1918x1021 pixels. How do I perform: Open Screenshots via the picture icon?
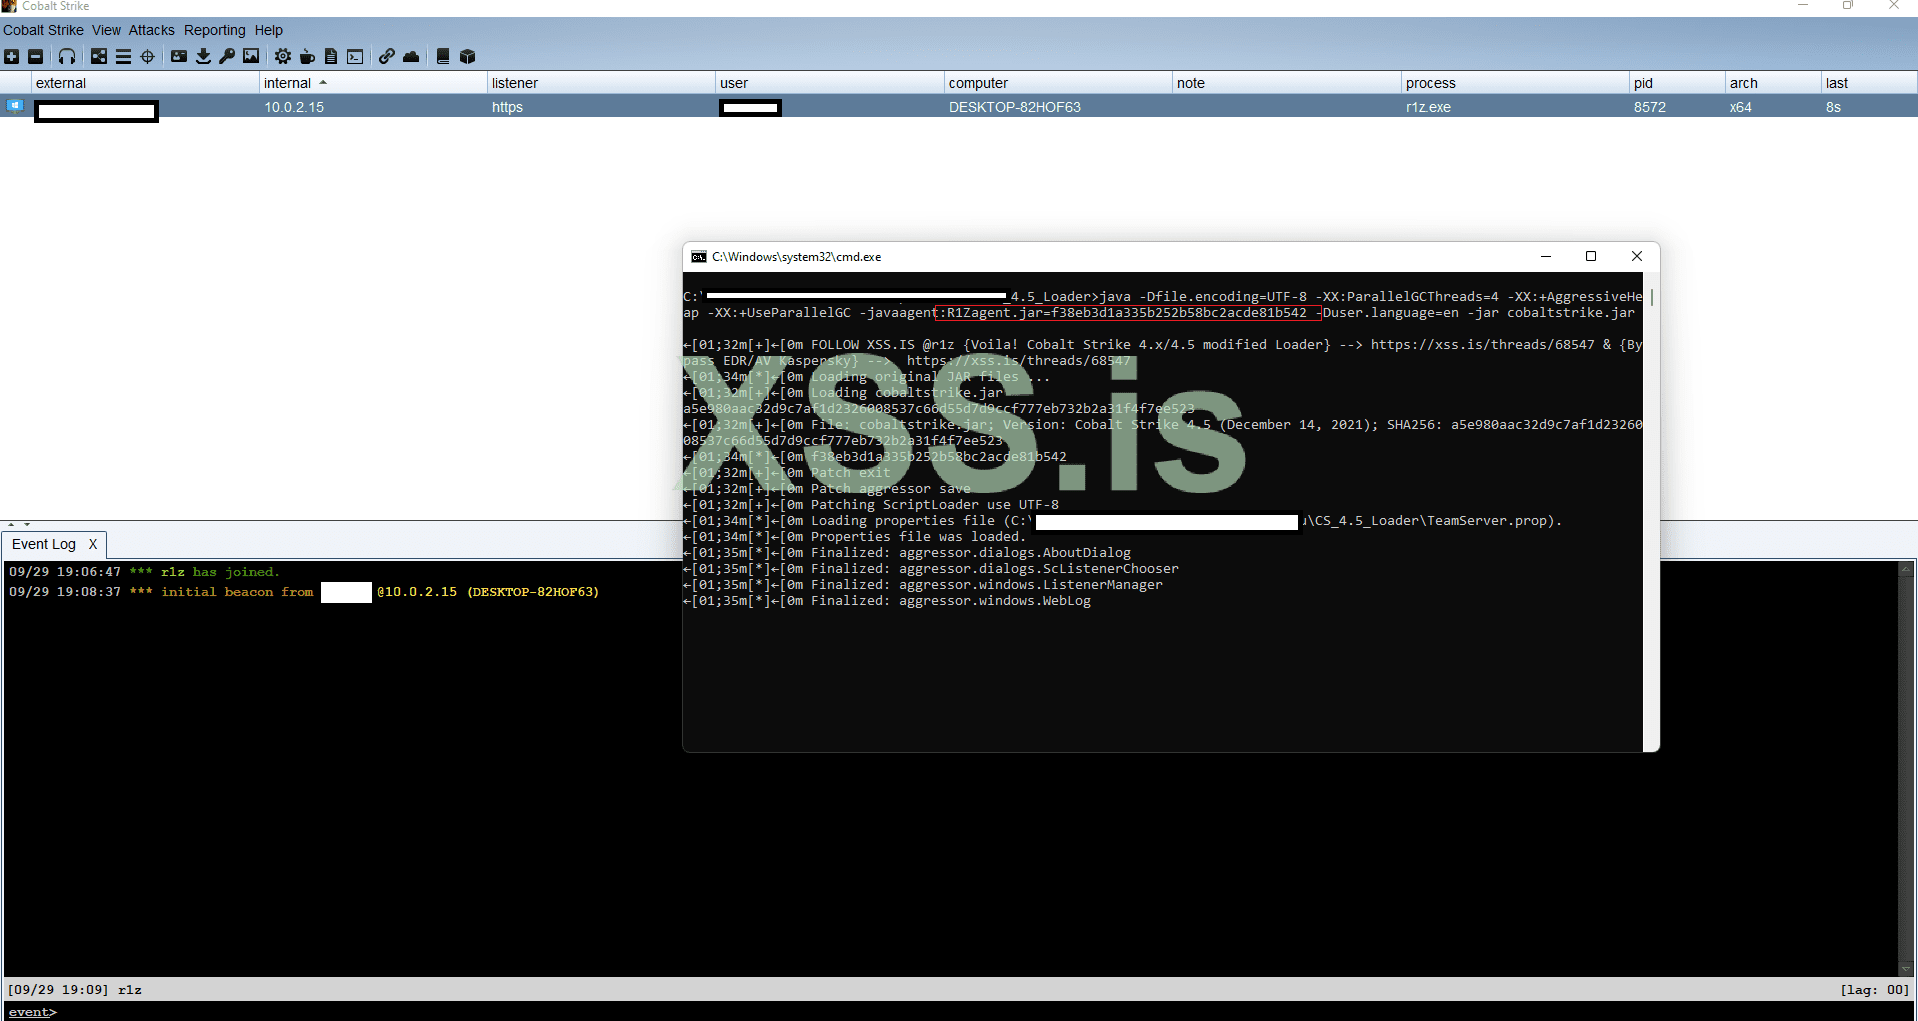(x=251, y=56)
